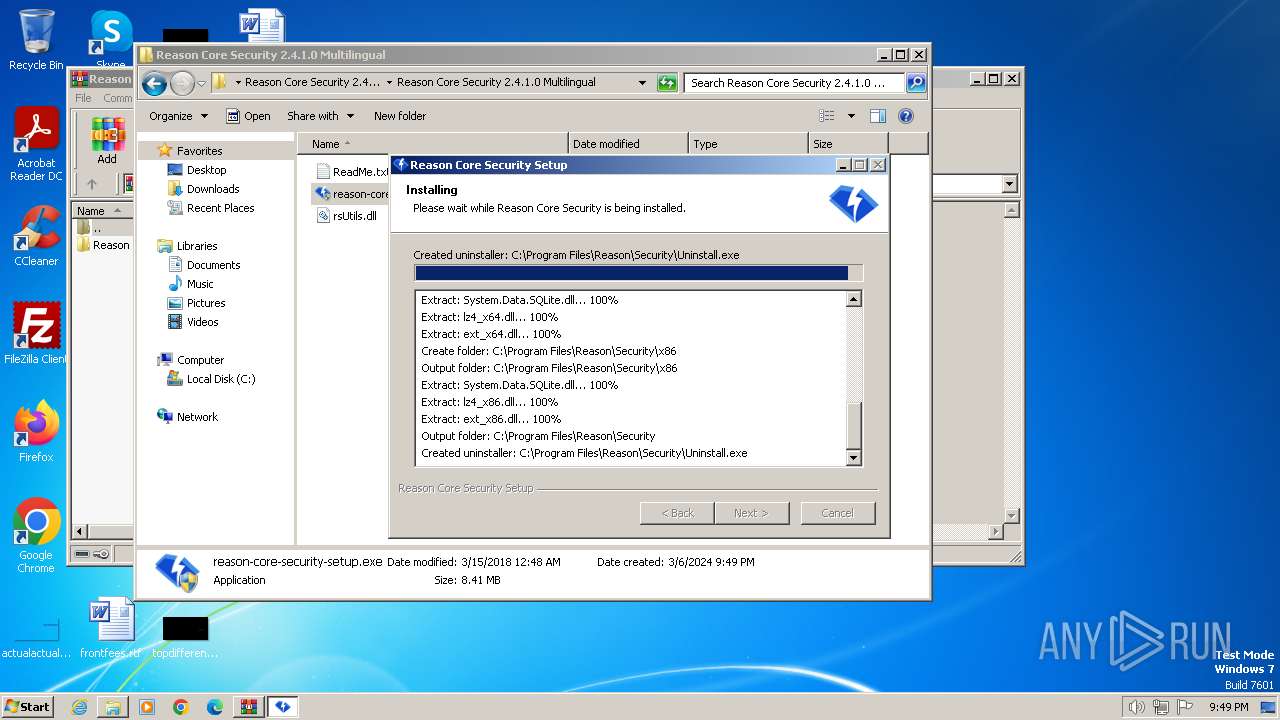
Task: Click the WinRAR up-one-level arrow
Action: point(92,184)
